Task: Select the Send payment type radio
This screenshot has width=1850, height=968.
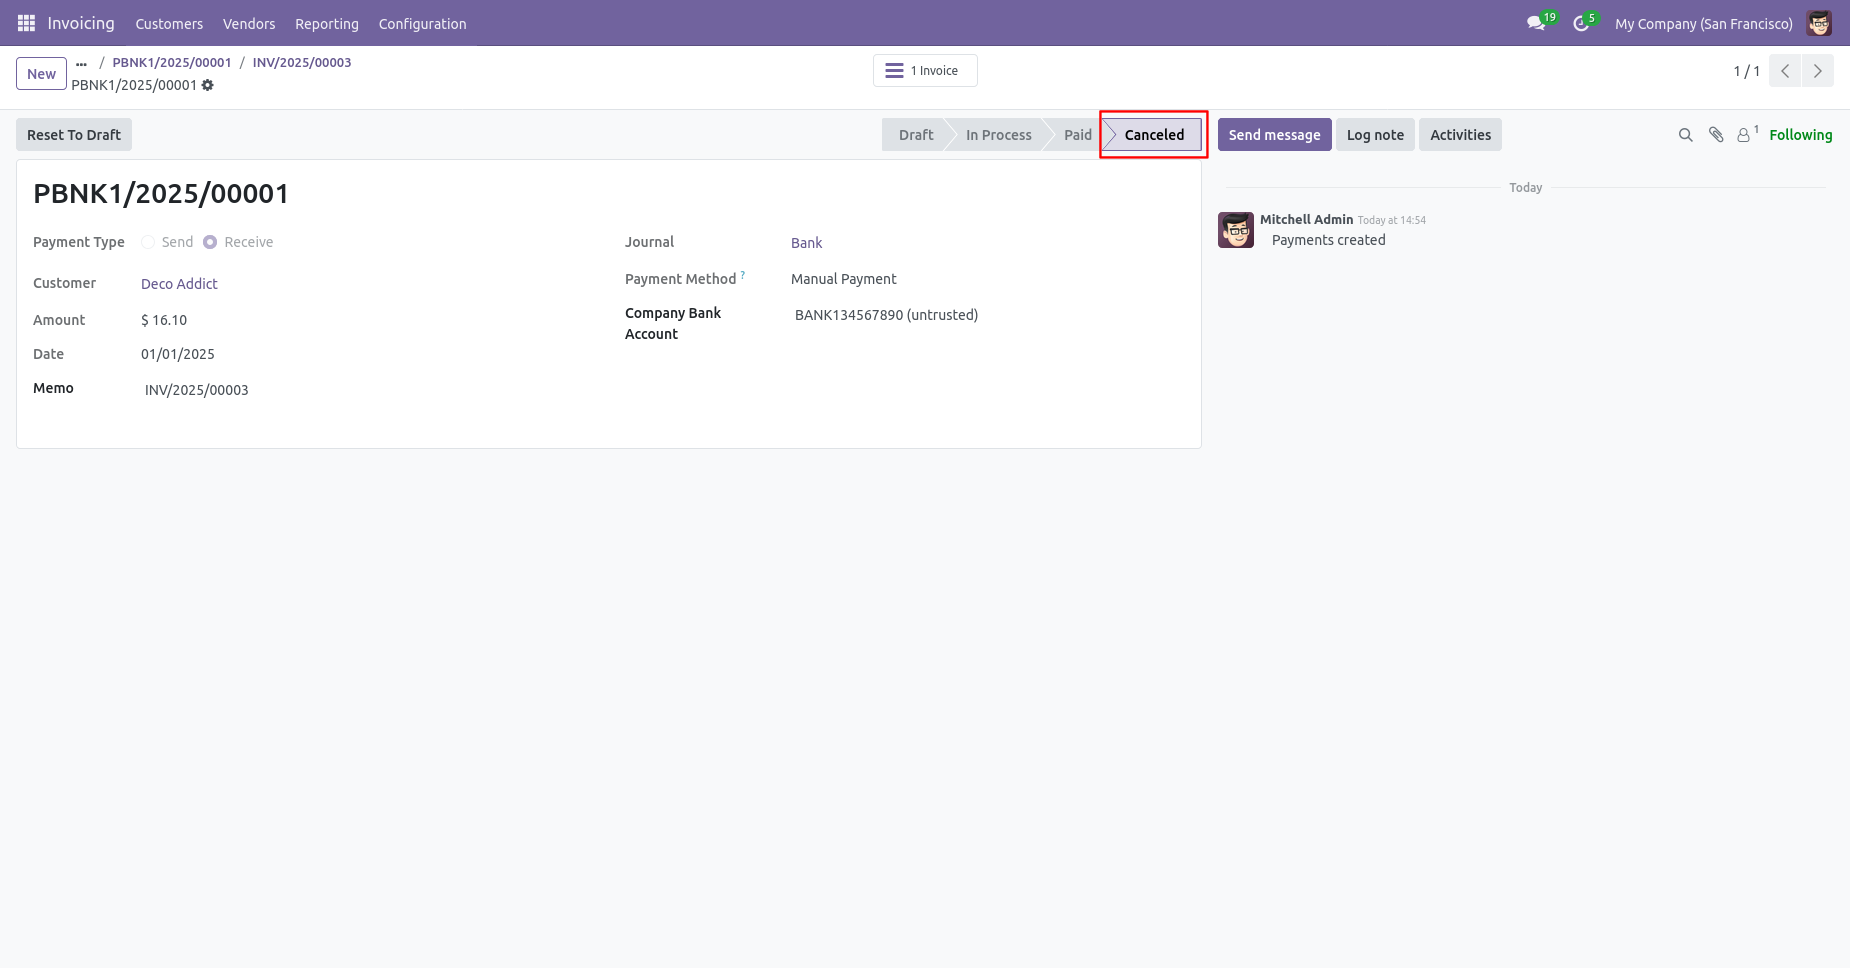Action: pyautogui.click(x=148, y=242)
